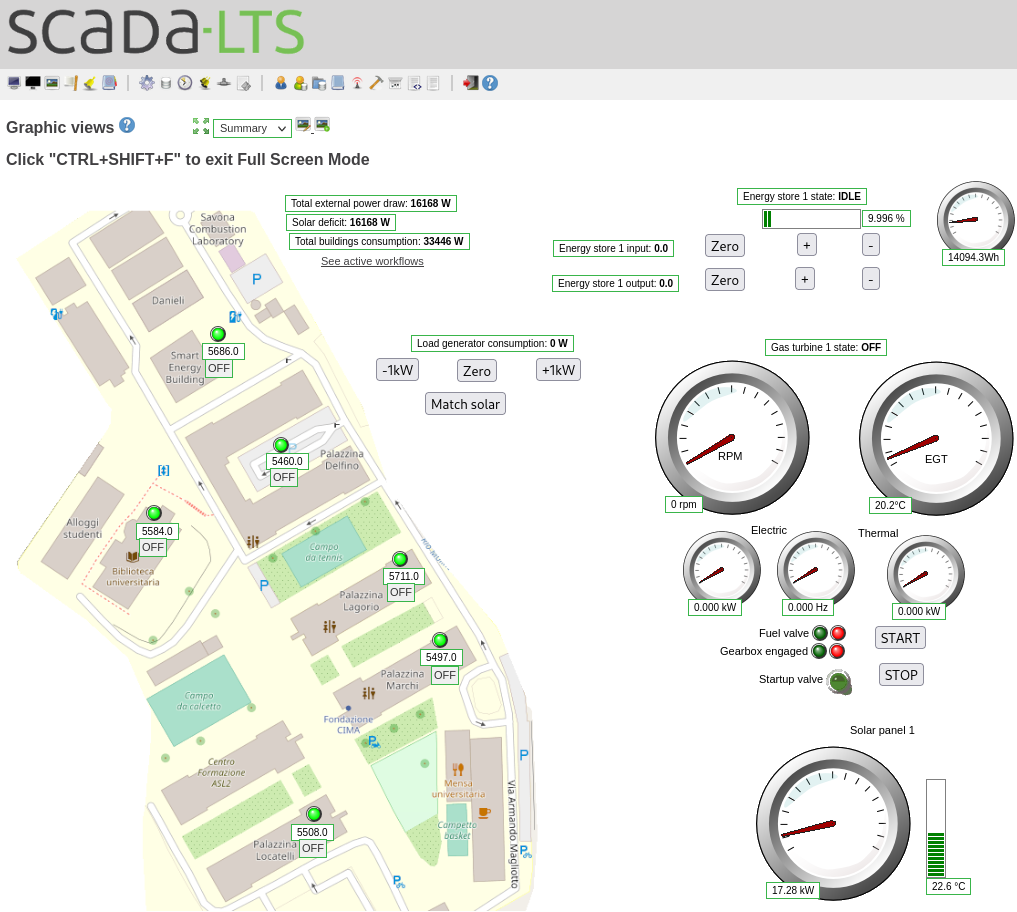Click the Solar panel 1 power gauge

(833, 823)
